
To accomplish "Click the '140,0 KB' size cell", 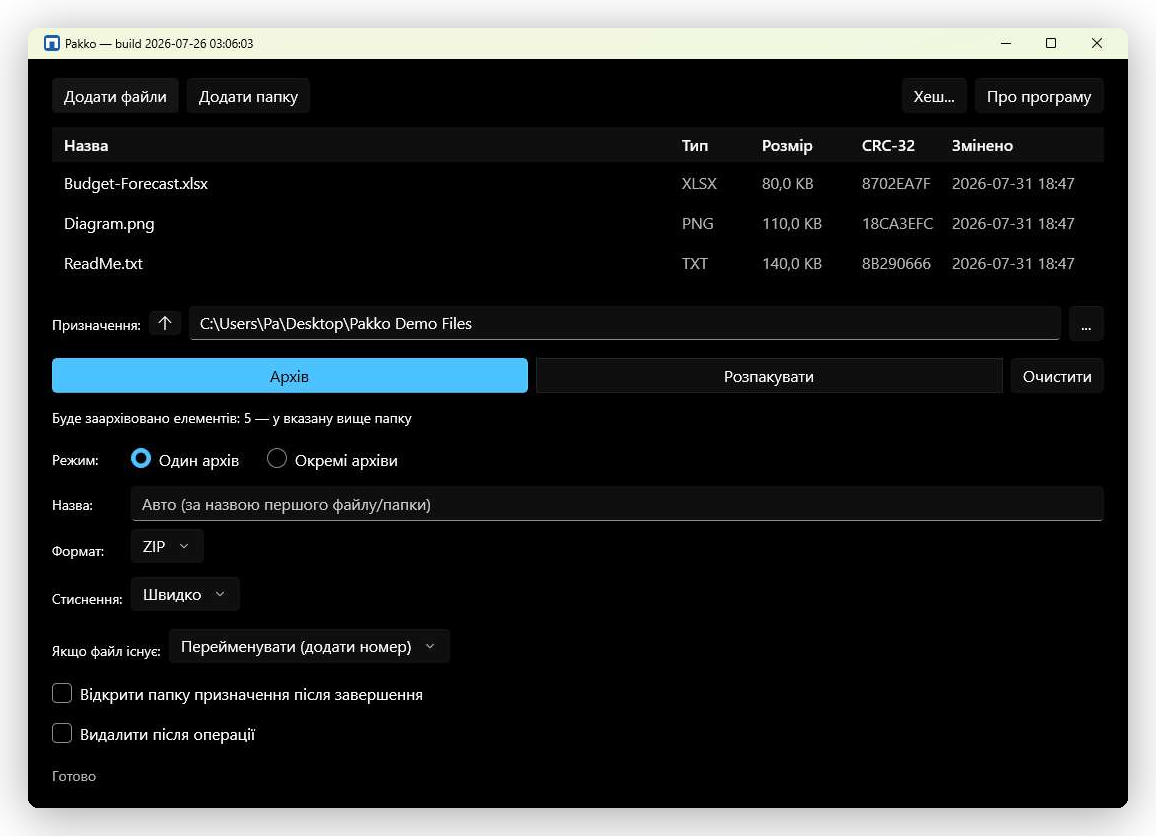I will pyautogui.click(x=792, y=263).
